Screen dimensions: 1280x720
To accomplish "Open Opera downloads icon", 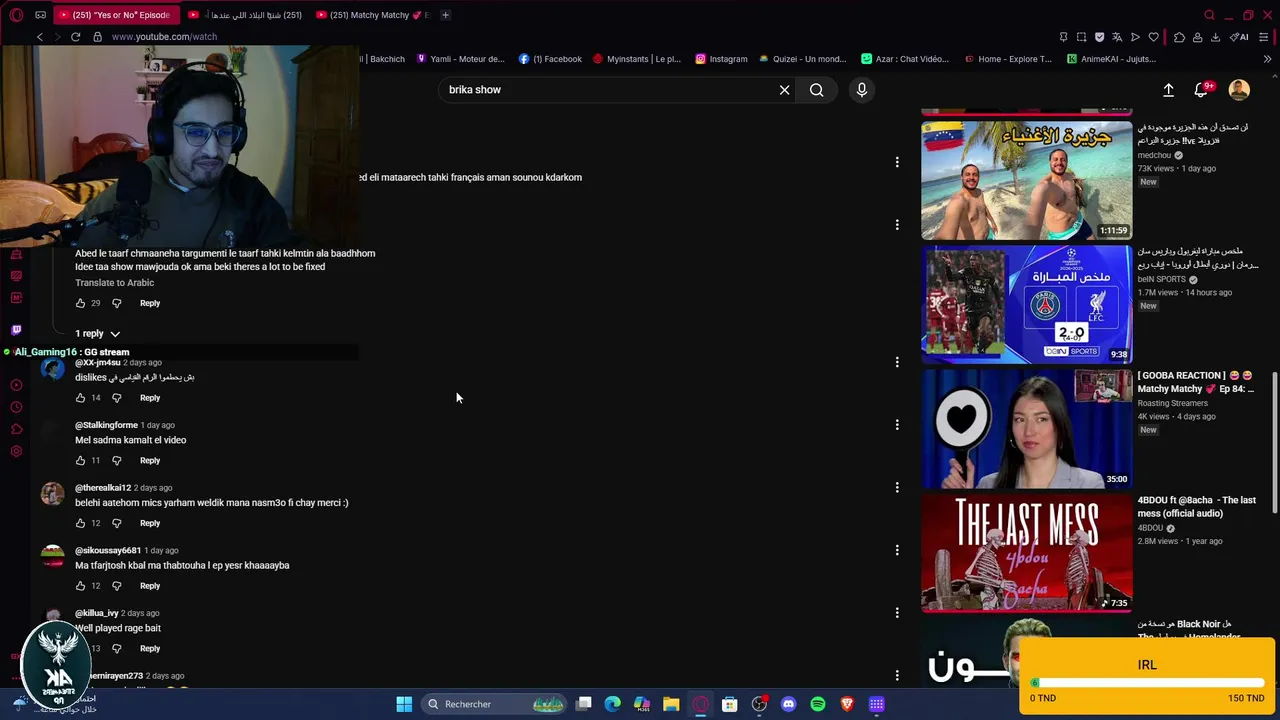I will (1215, 37).
